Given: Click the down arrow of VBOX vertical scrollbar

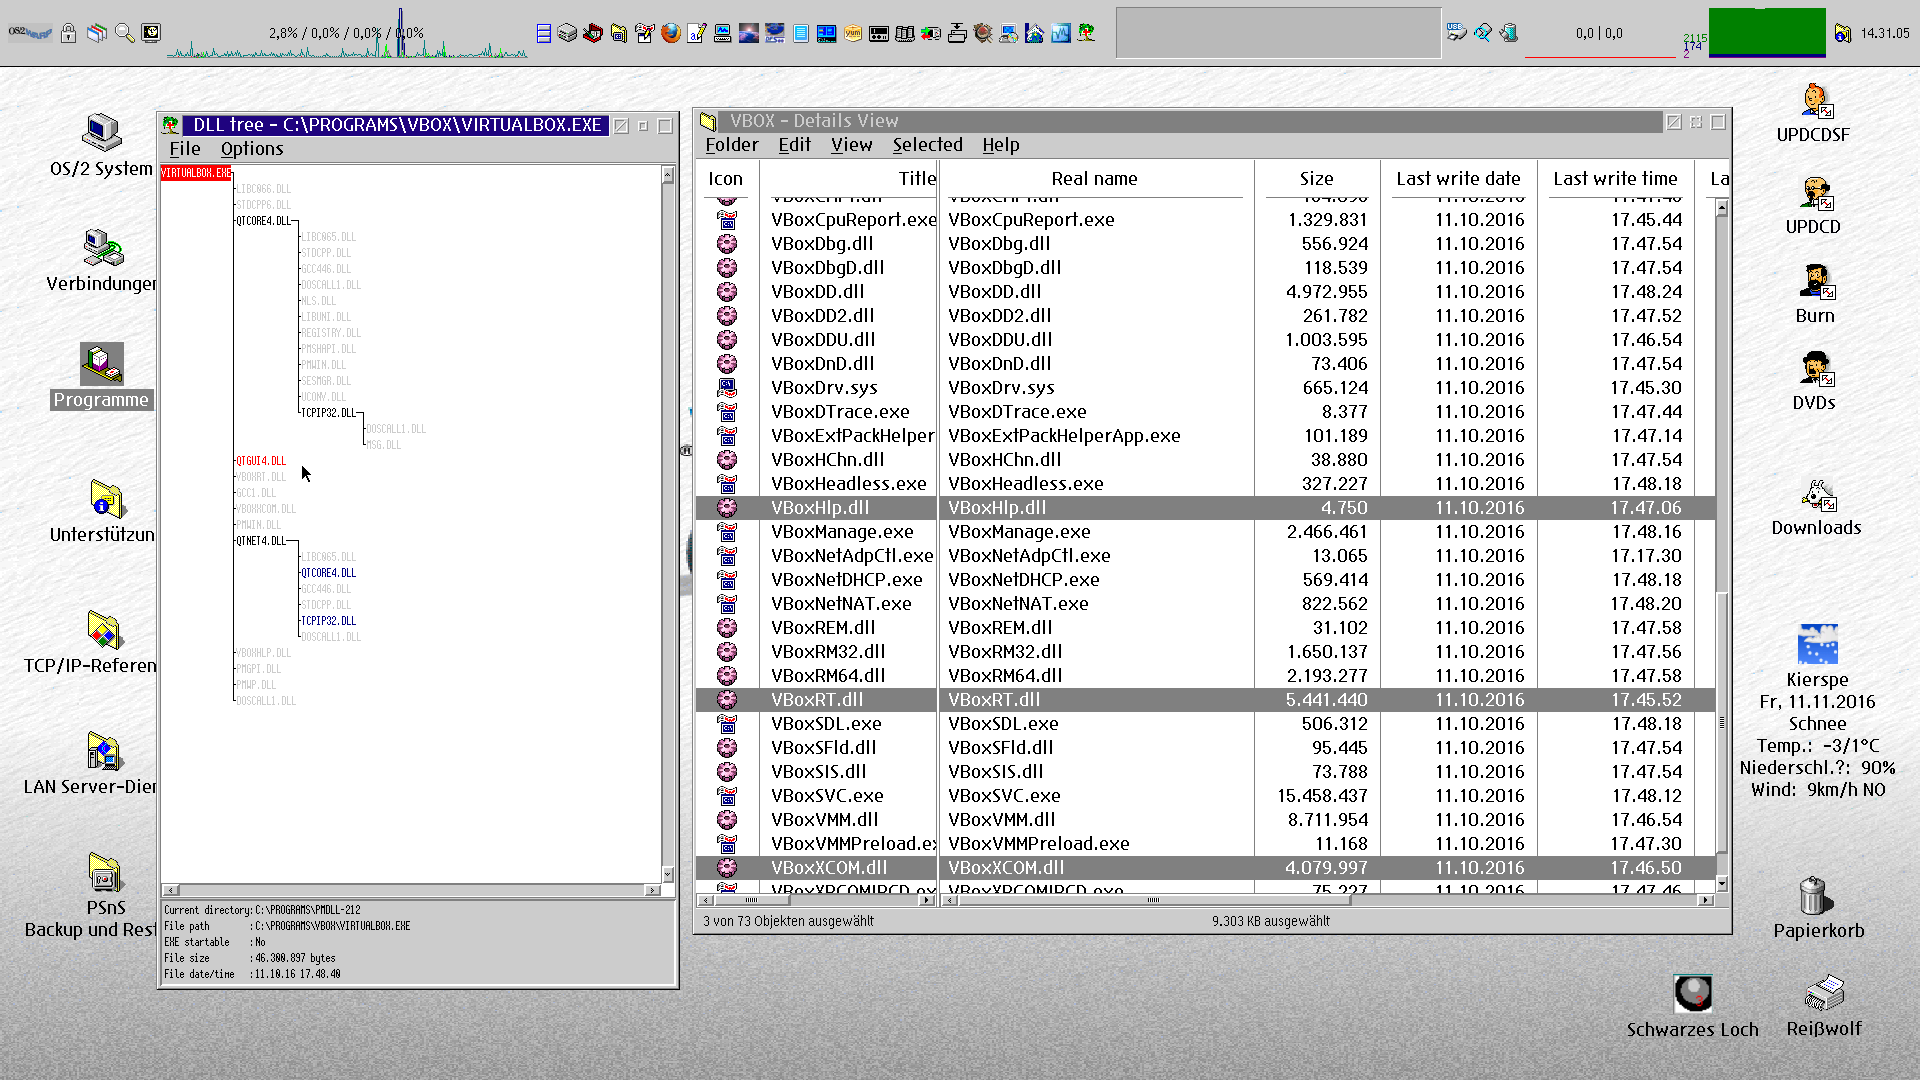Looking at the screenshot, I should (1721, 883).
